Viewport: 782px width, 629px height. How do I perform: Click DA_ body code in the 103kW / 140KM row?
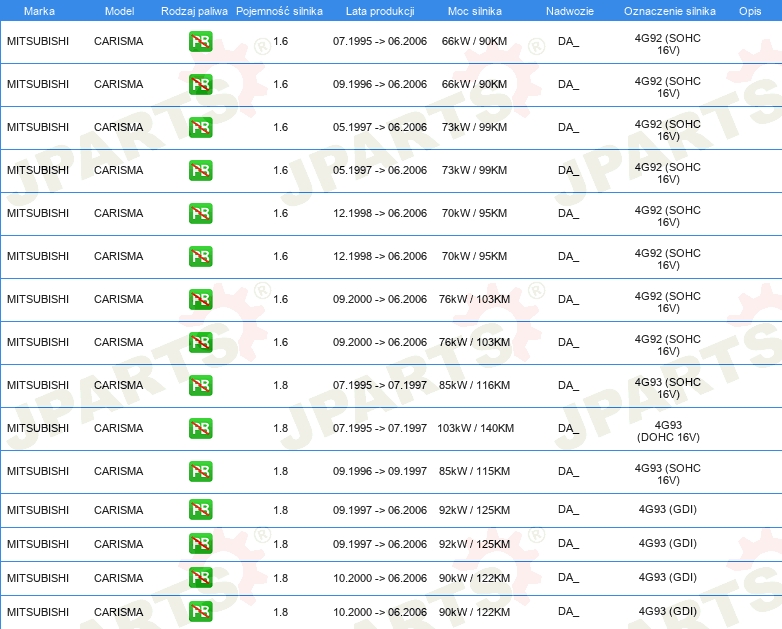pyautogui.click(x=569, y=428)
